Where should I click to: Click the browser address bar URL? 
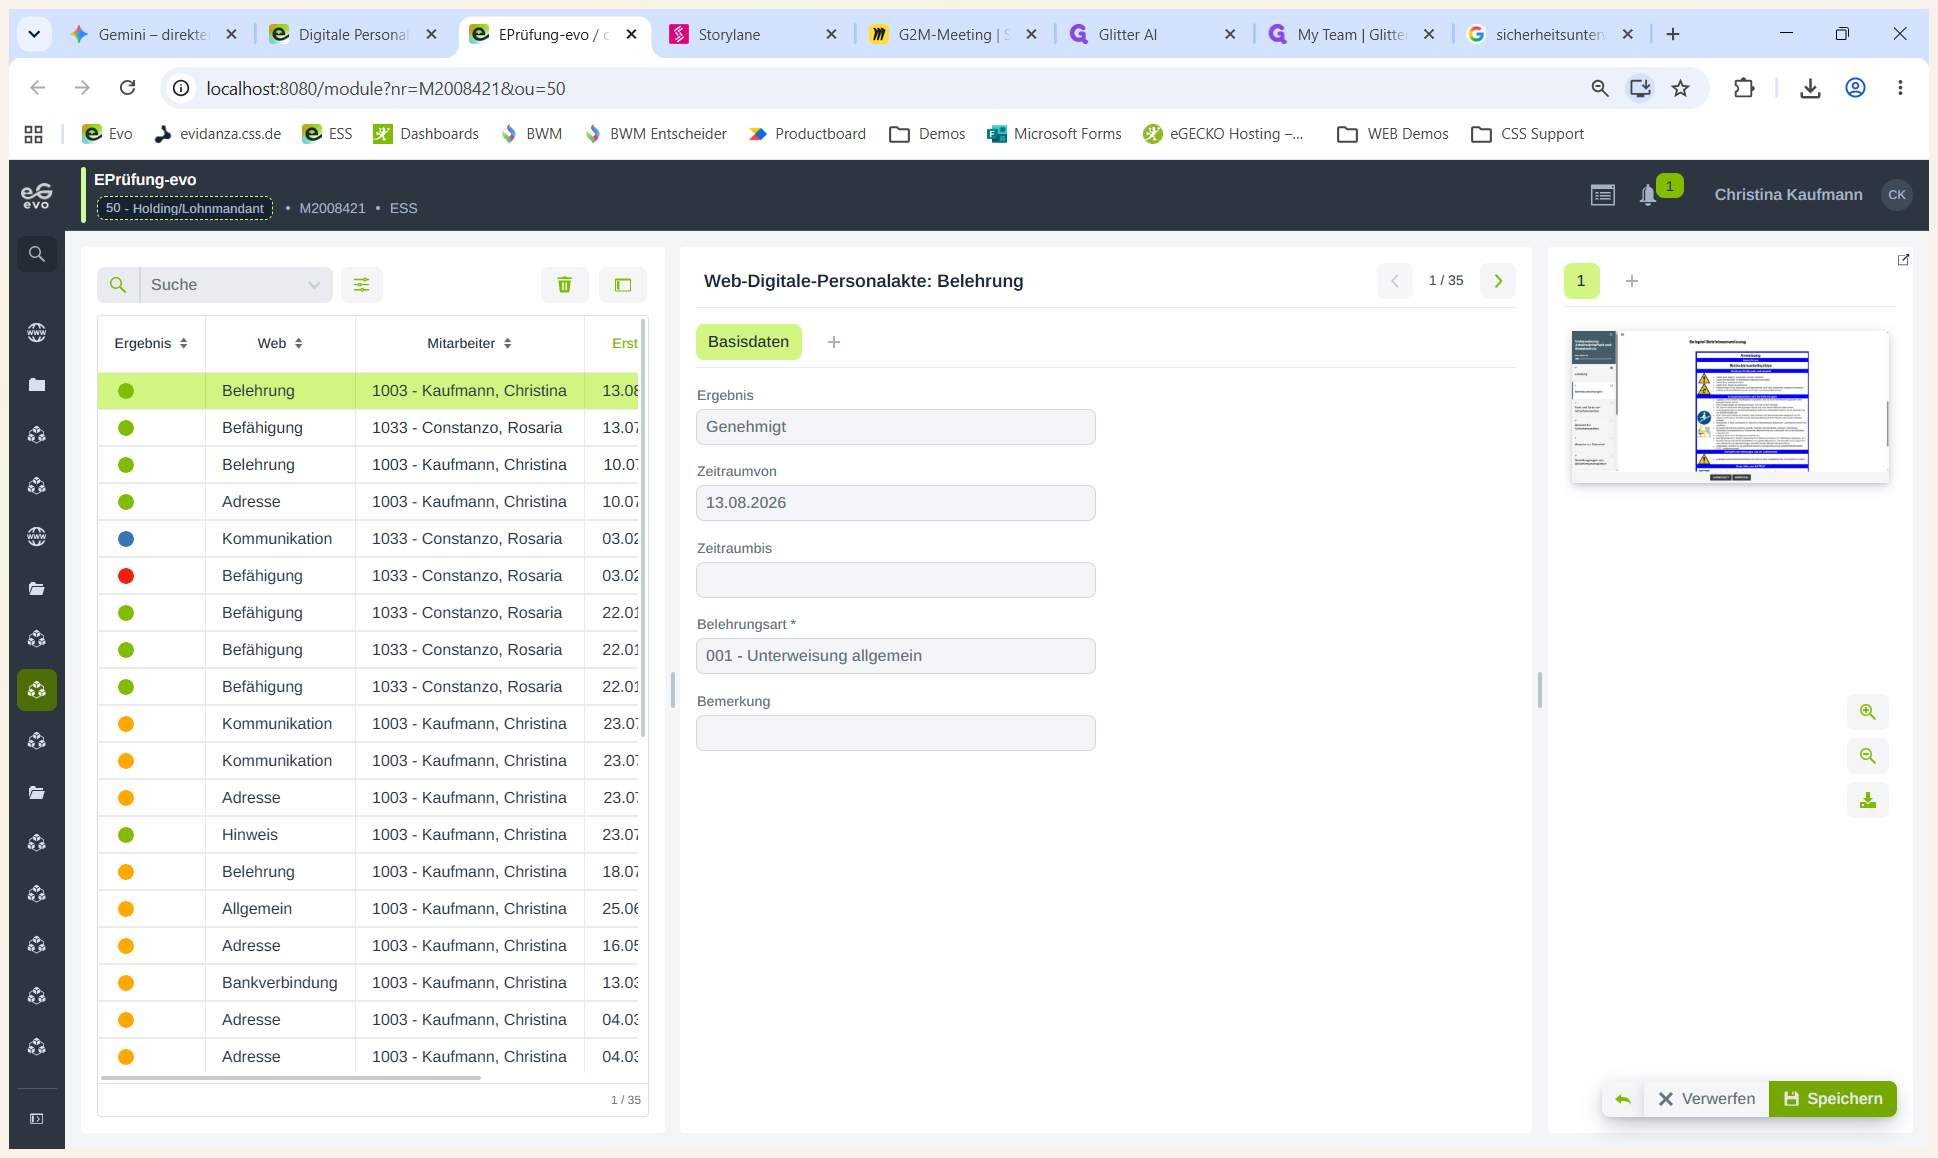tap(386, 89)
